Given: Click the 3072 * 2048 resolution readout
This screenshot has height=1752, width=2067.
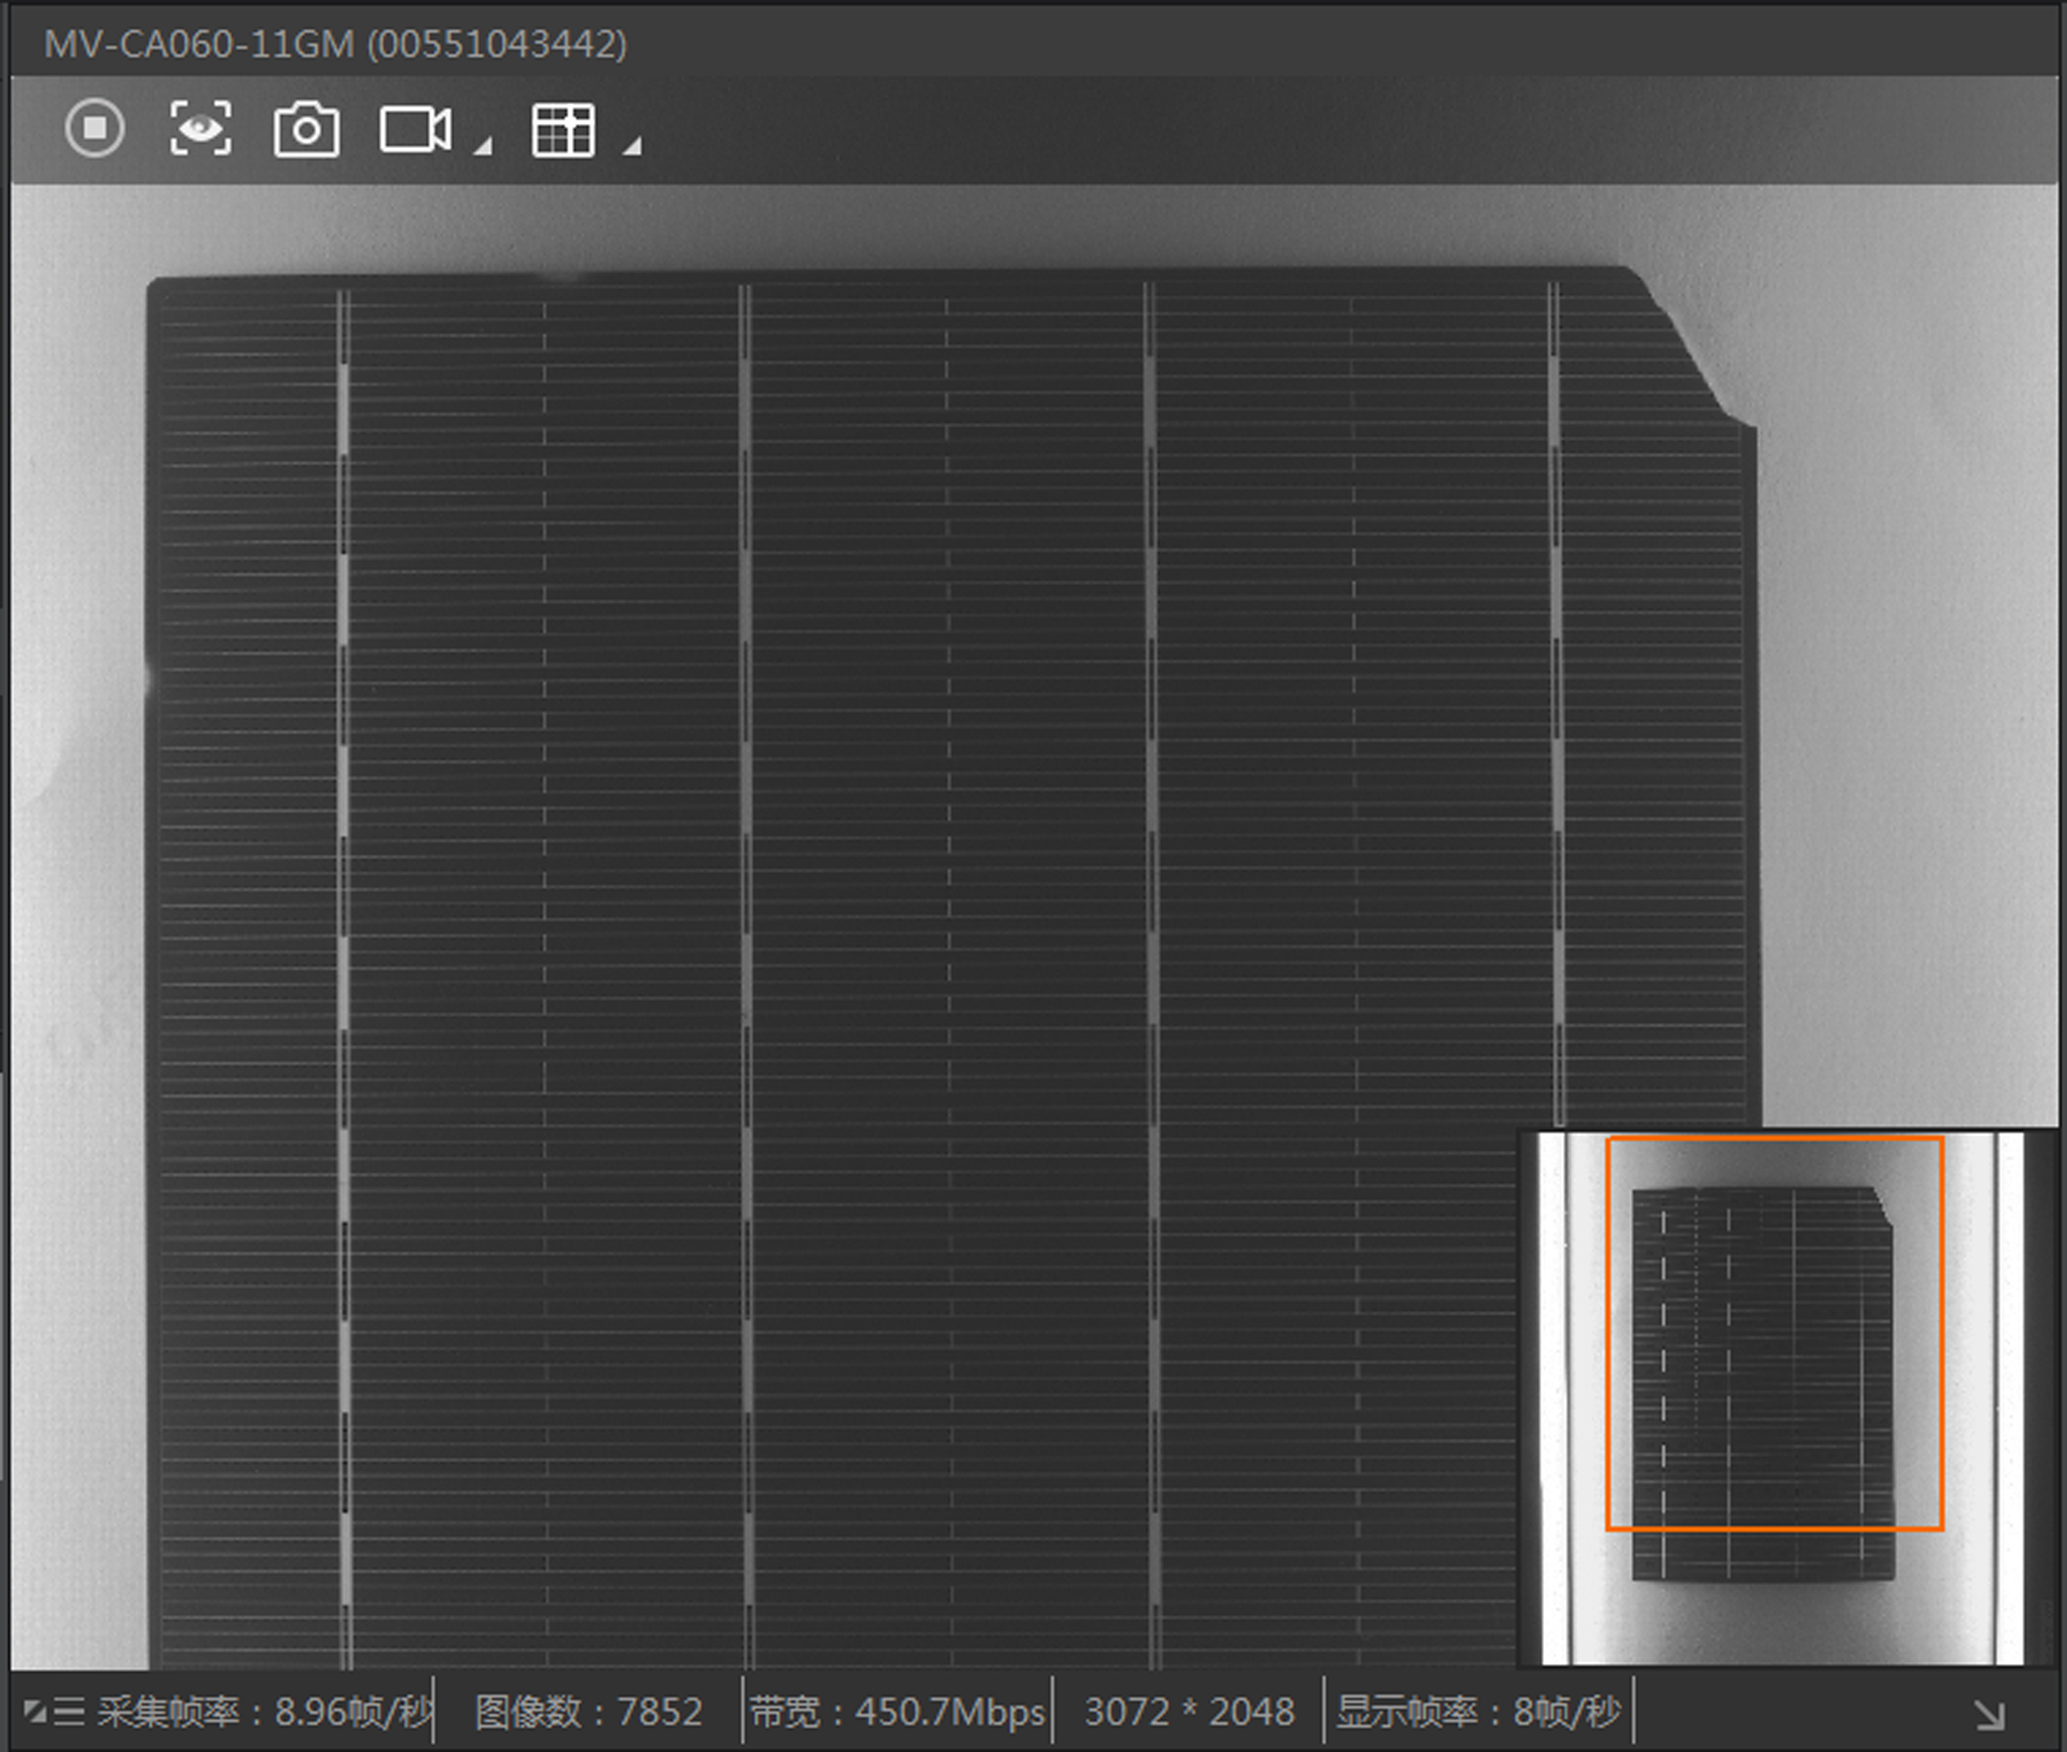Looking at the screenshot, I should pos(1189,1712).
